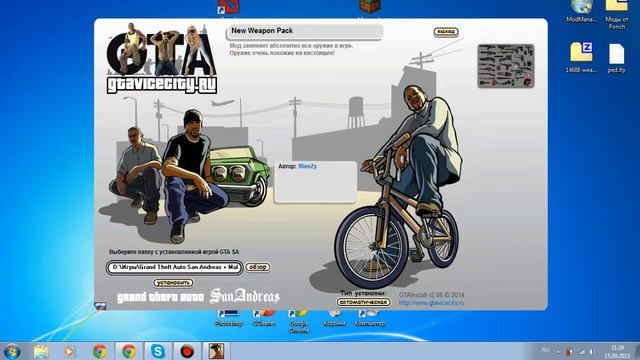Select the 14688-wea... archive desktop icon
Viewport: 640px width, 360px height.
[x=581, y=57]
